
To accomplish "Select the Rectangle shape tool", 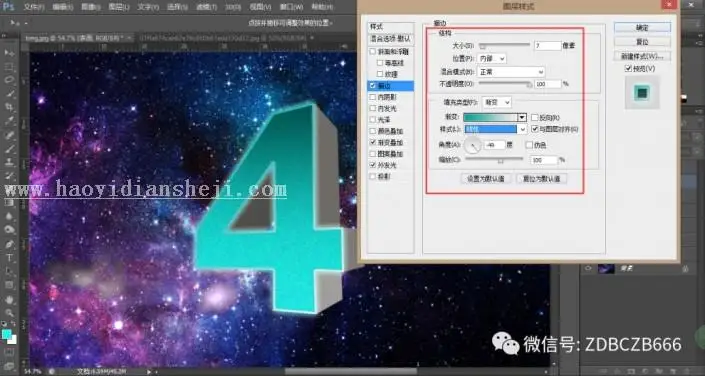I will point(9,285).
